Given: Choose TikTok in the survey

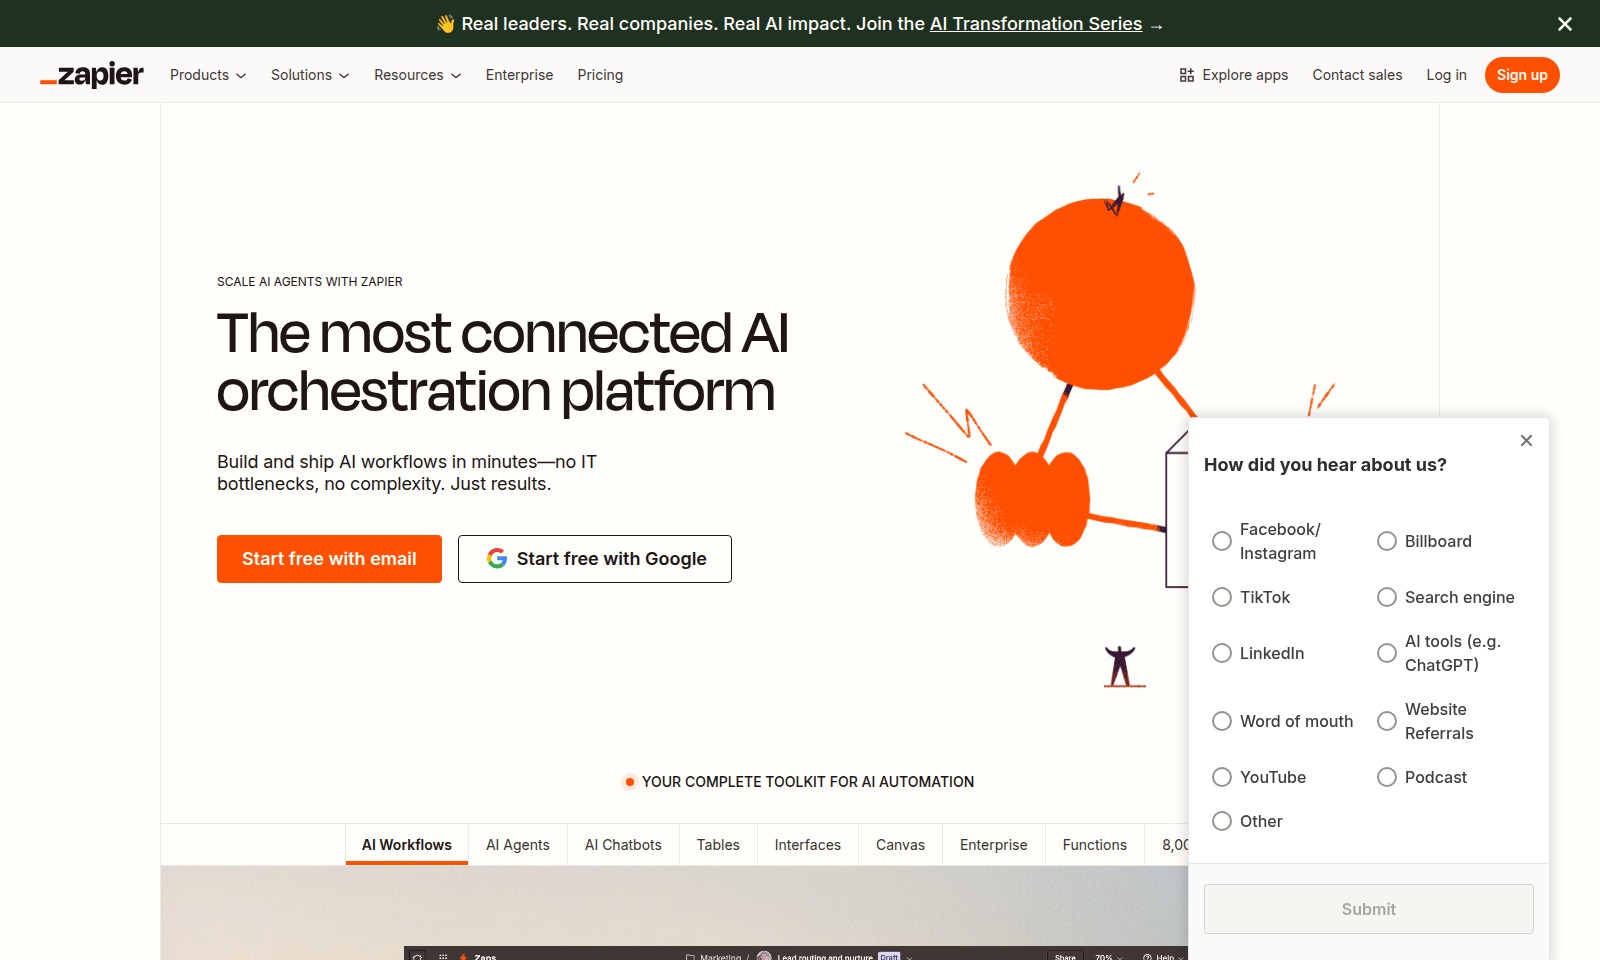Looking at the screenshot, I should 1222,597.
